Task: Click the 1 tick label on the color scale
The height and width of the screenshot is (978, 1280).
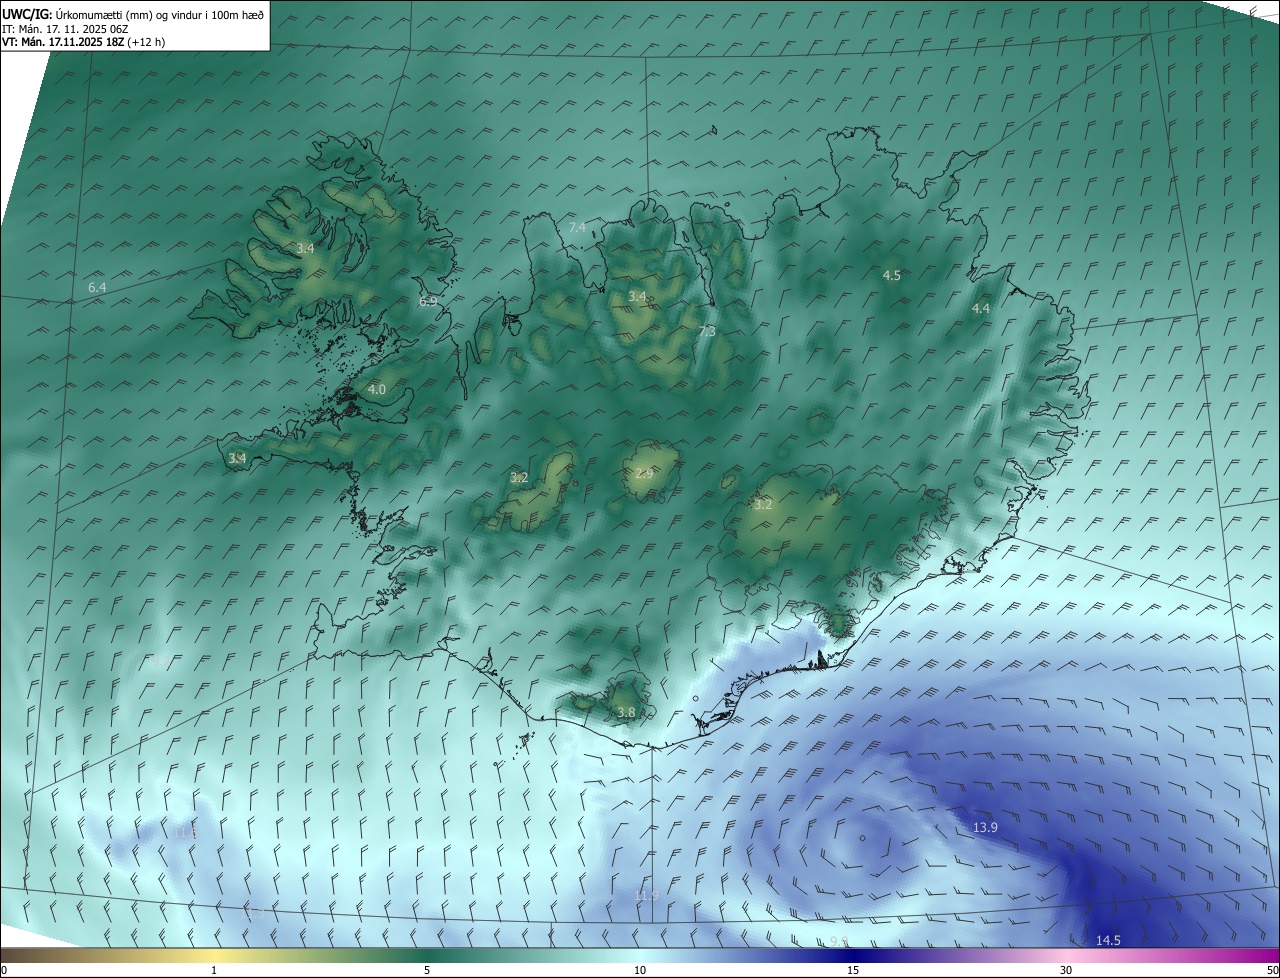Action: (214, 970)
